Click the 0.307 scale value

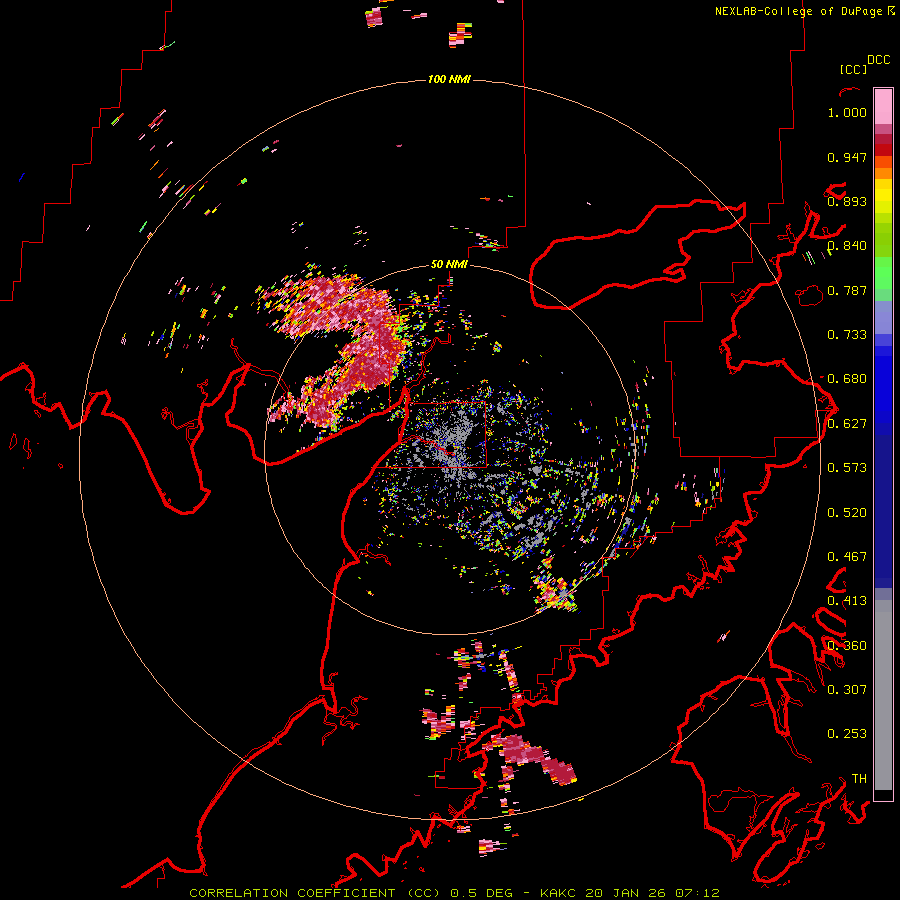[847, 690]
